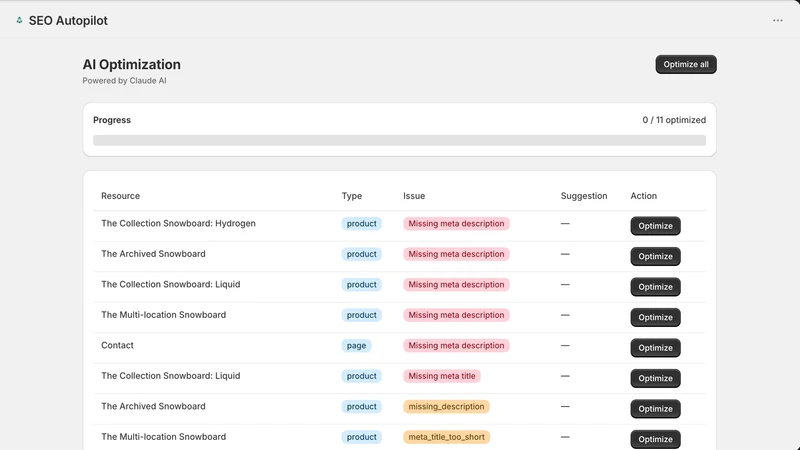Optimize The Collection Snowboard: Hydrogen row
Image resolution: width=800 pixels, height=450 pixels.
(x=655, y=226)
